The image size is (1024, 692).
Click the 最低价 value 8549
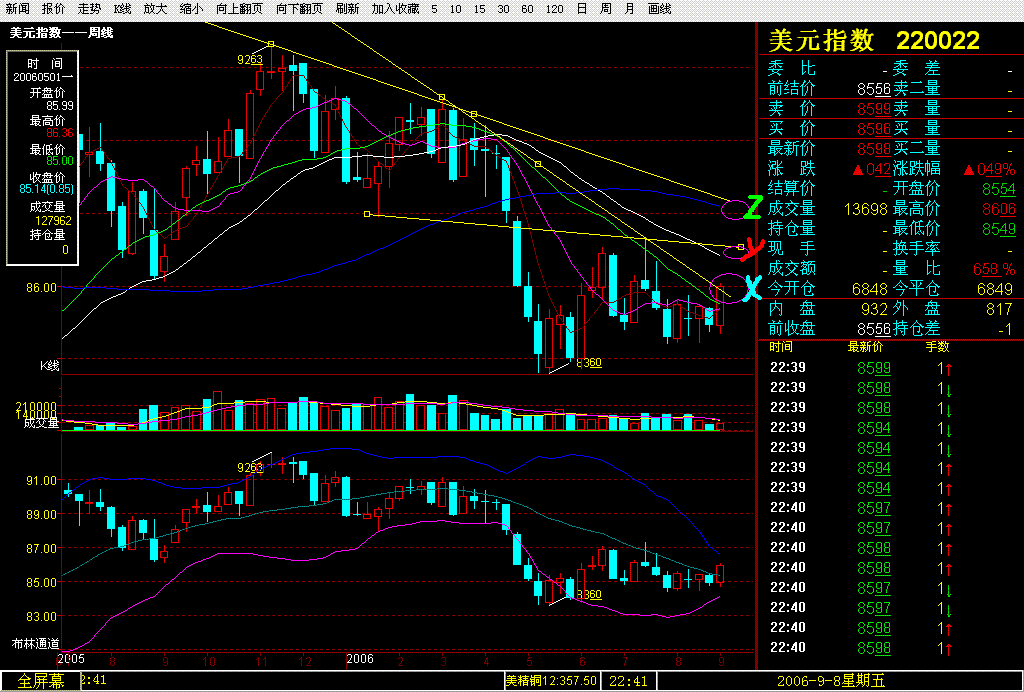click(x=999, y=228)
